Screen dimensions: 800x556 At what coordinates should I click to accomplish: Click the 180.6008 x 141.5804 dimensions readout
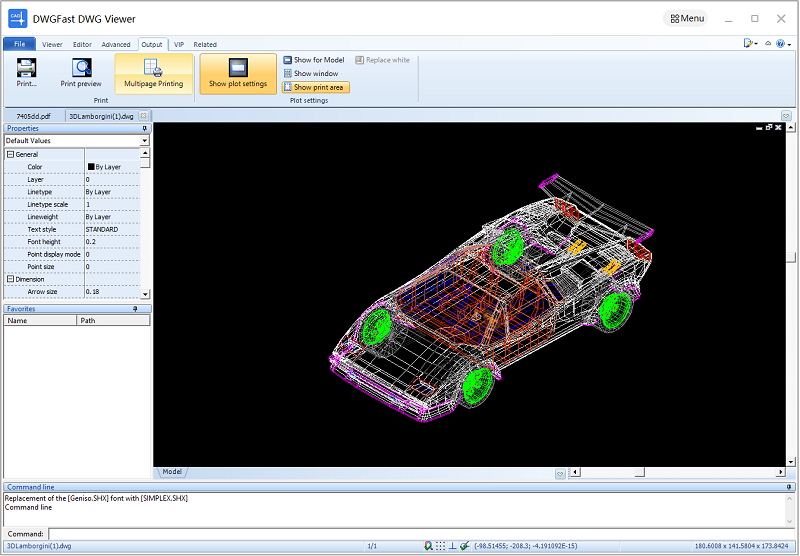point(741,546)
